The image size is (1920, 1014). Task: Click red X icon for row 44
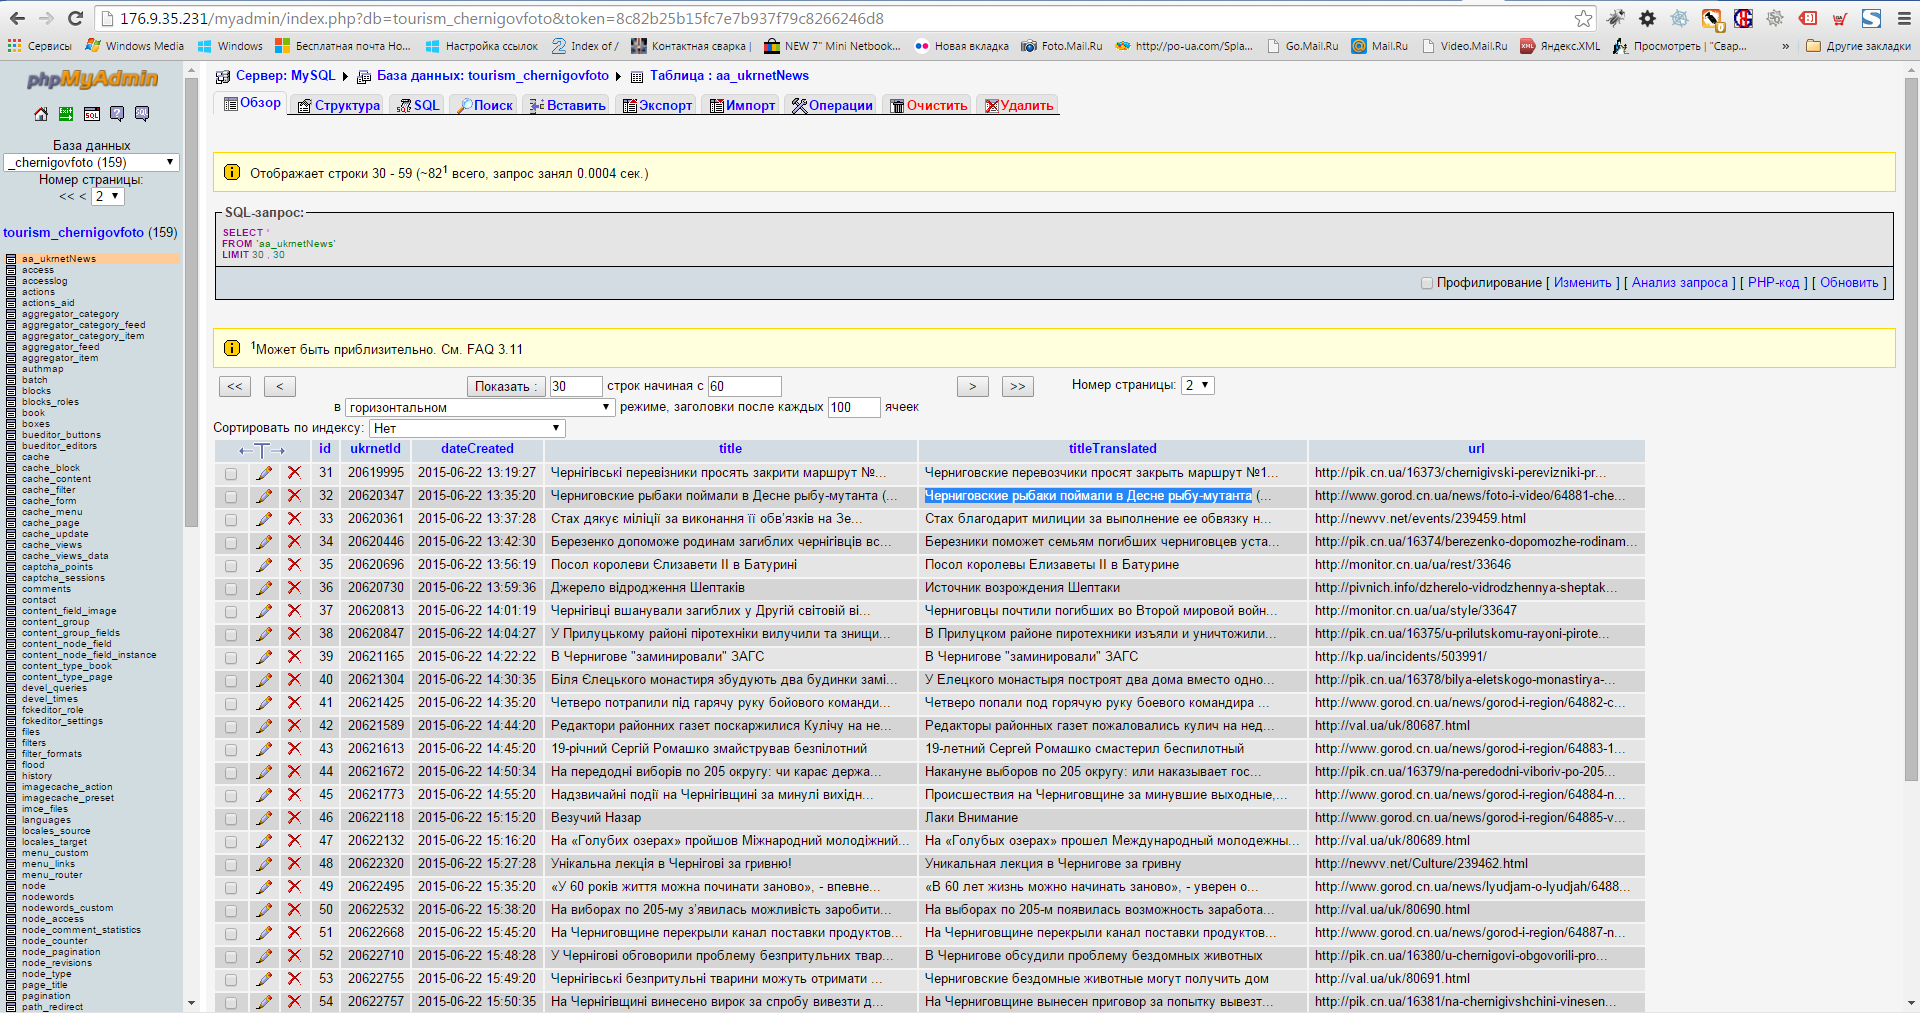coord(294,772)
